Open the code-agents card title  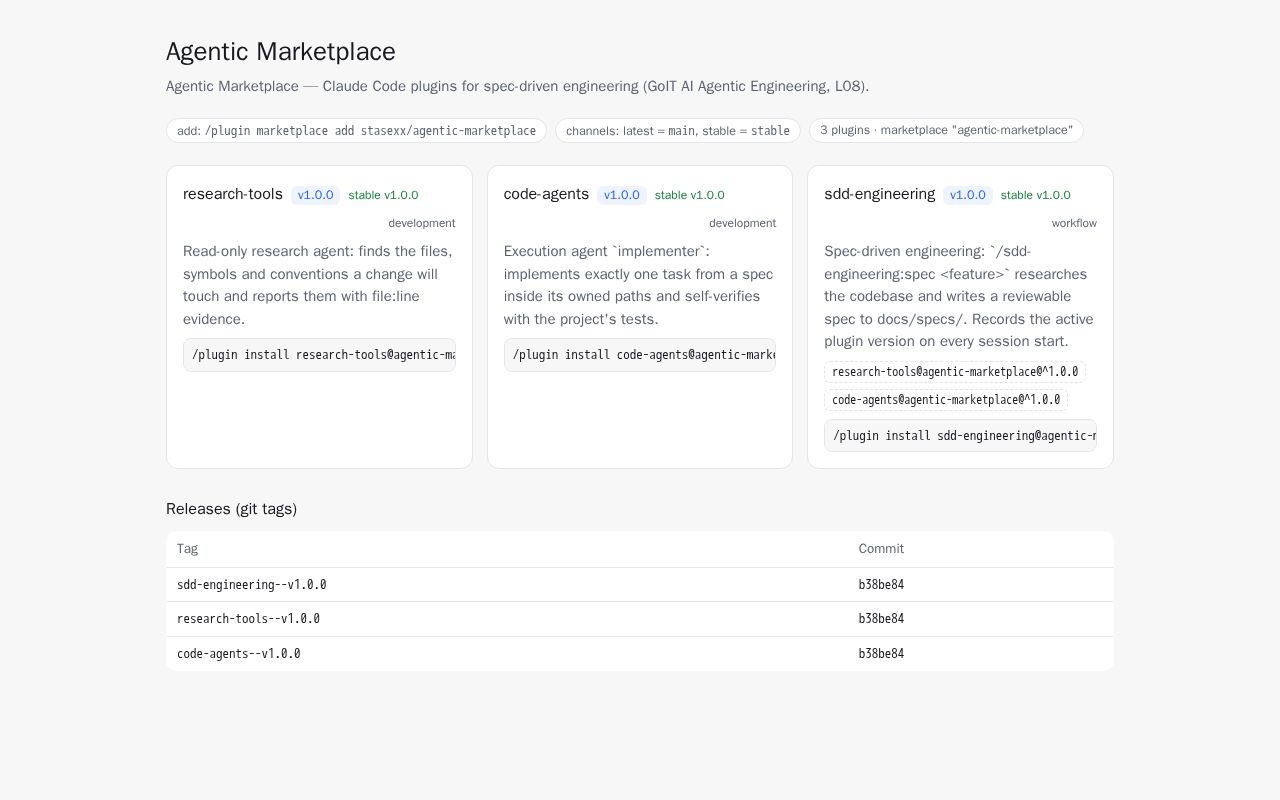(546, 194)
